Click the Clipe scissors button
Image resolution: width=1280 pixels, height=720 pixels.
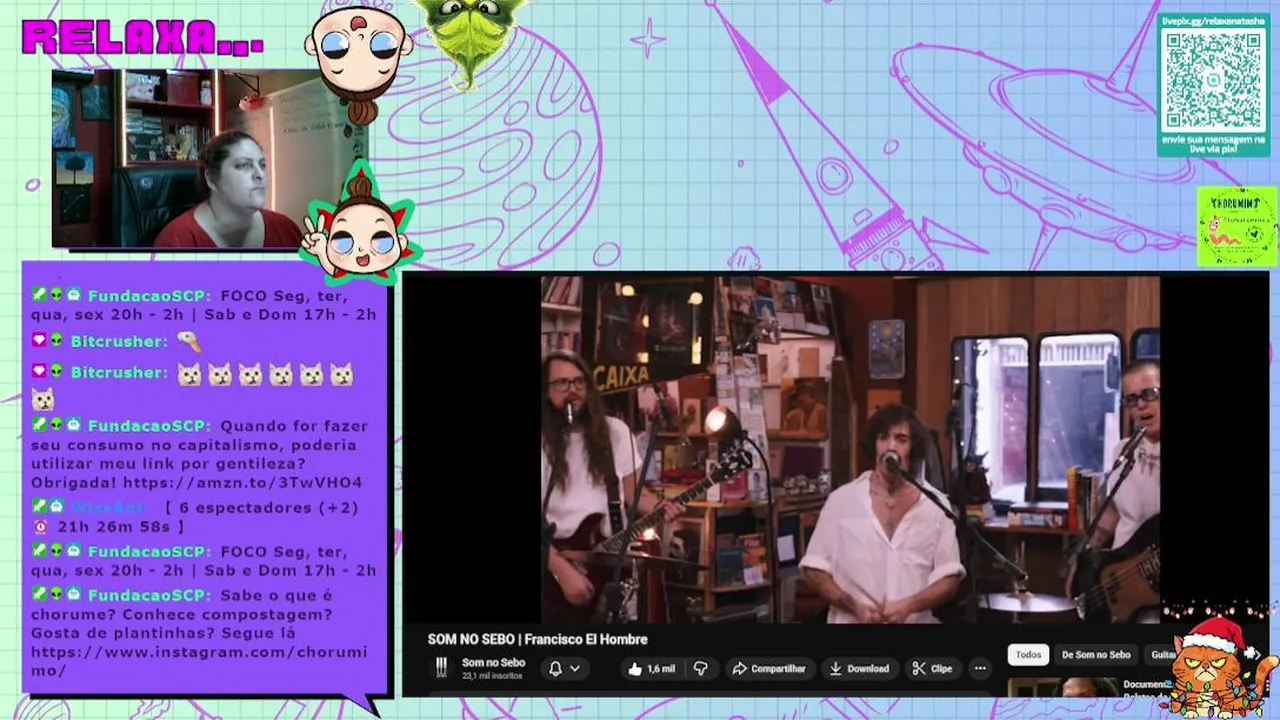tap(932, 668)
